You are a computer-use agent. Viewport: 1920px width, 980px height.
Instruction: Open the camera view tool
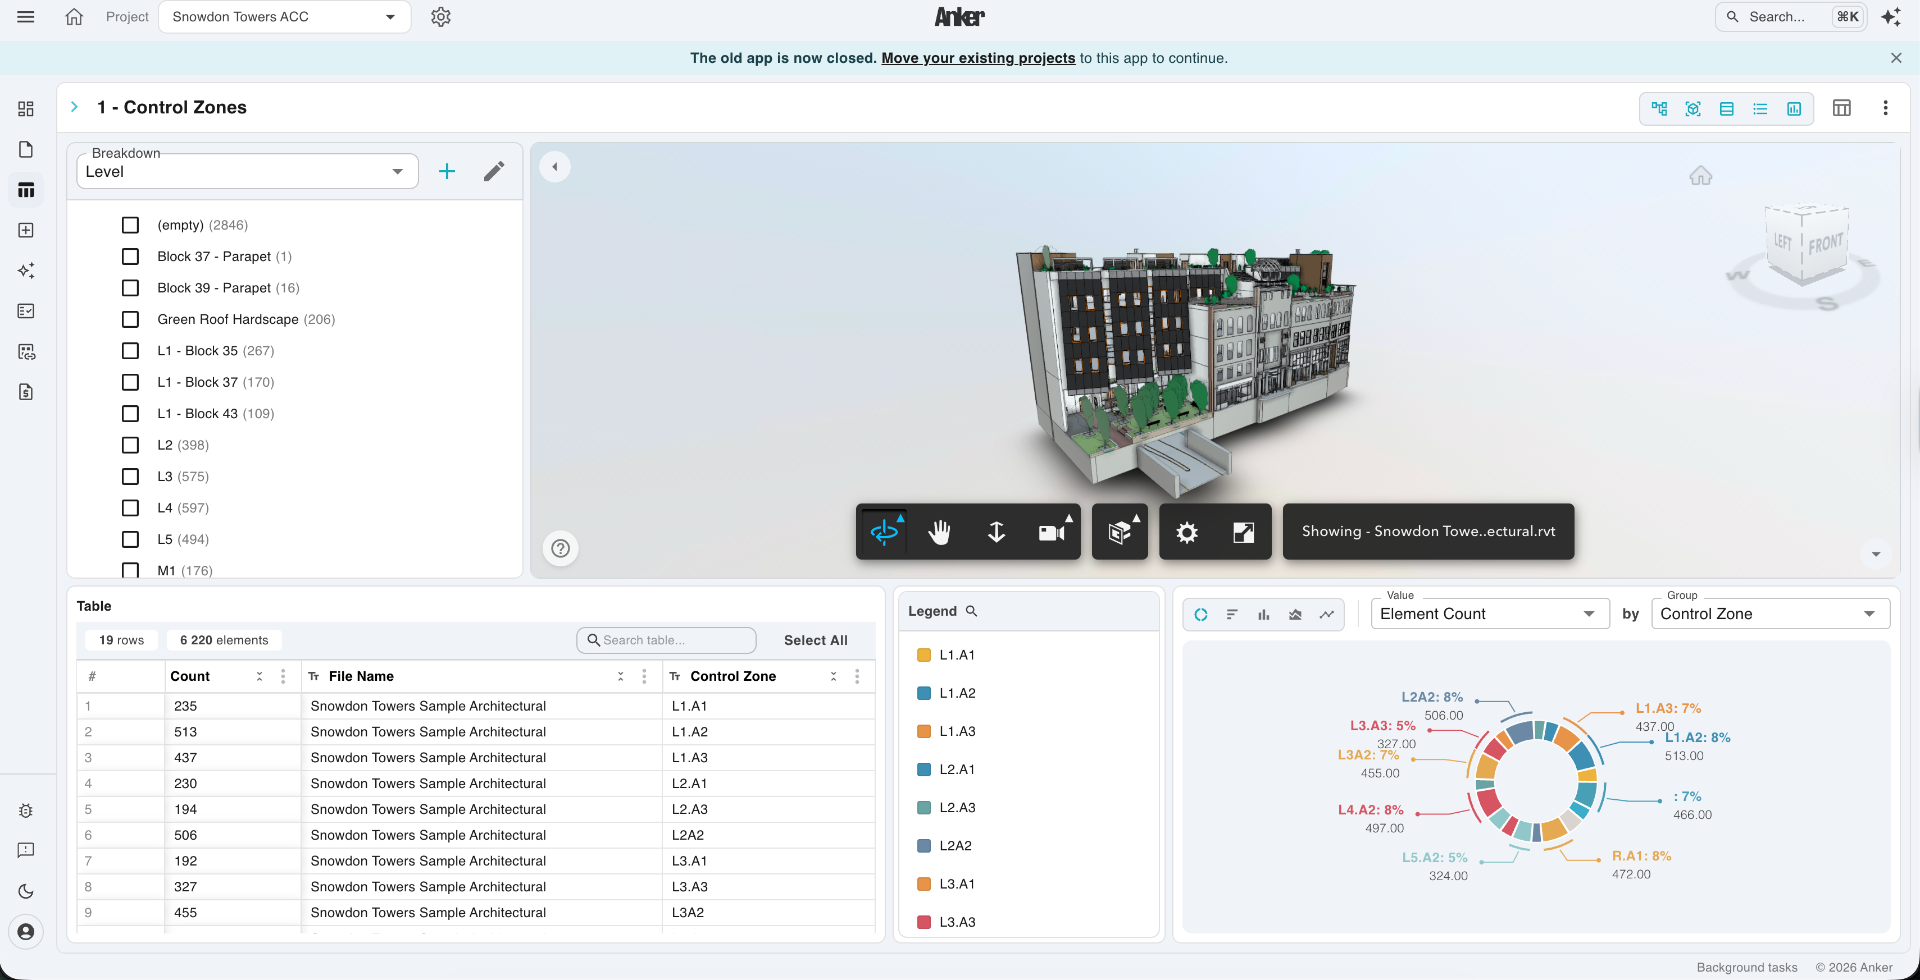click(x=1052, y=532)
